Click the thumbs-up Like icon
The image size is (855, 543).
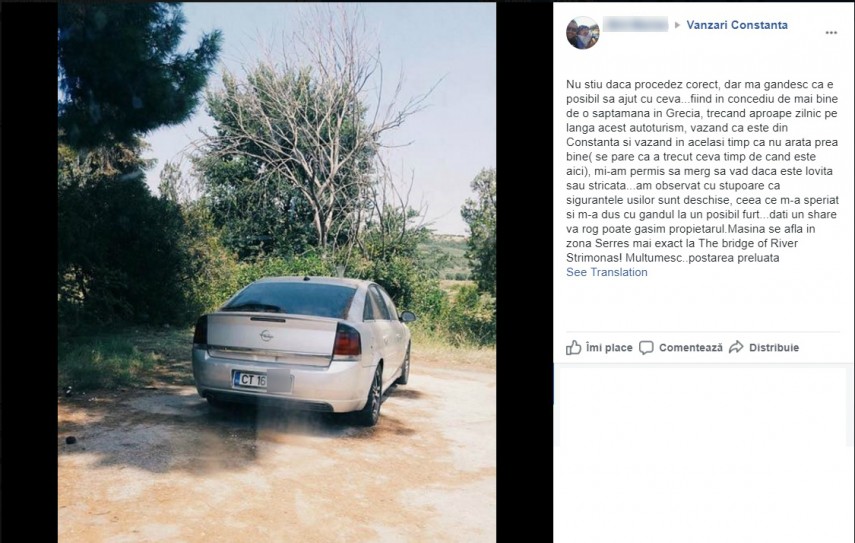(x=573, y=347)
